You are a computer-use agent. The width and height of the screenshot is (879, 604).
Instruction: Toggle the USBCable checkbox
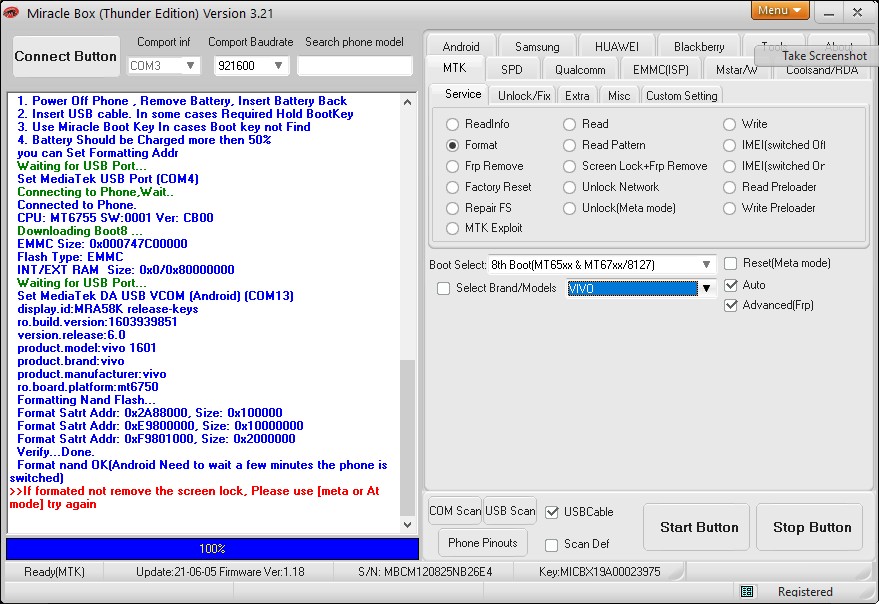click(552, 512)
